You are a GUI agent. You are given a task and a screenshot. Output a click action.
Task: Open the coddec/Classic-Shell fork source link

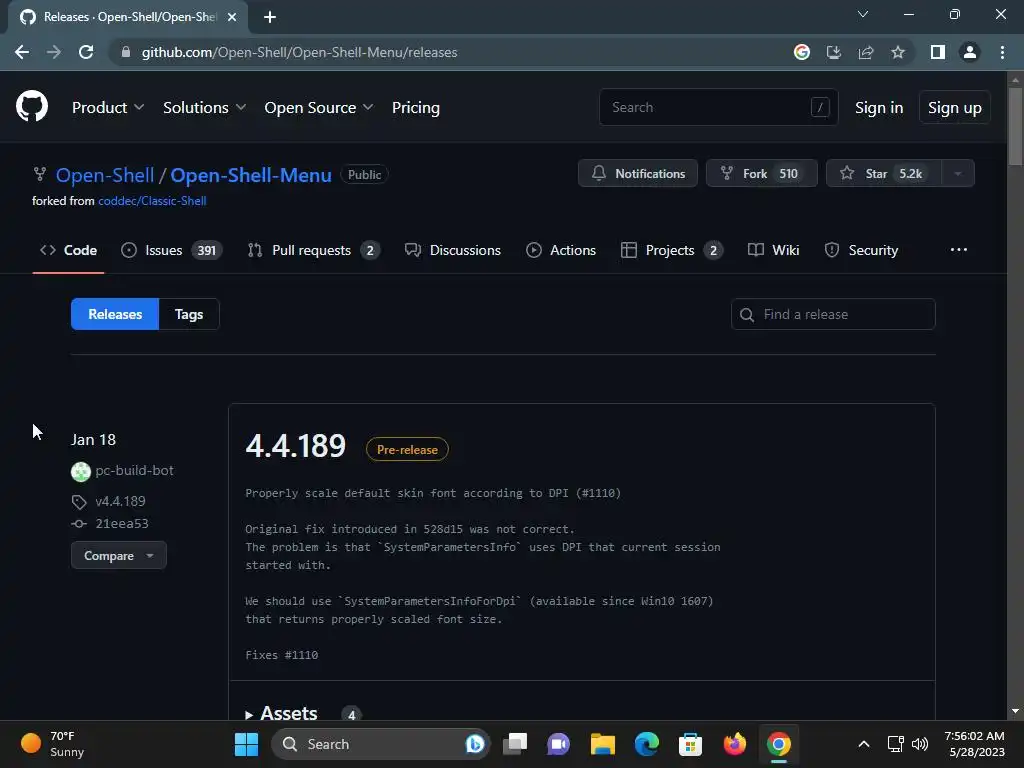[x=152, y=201]
